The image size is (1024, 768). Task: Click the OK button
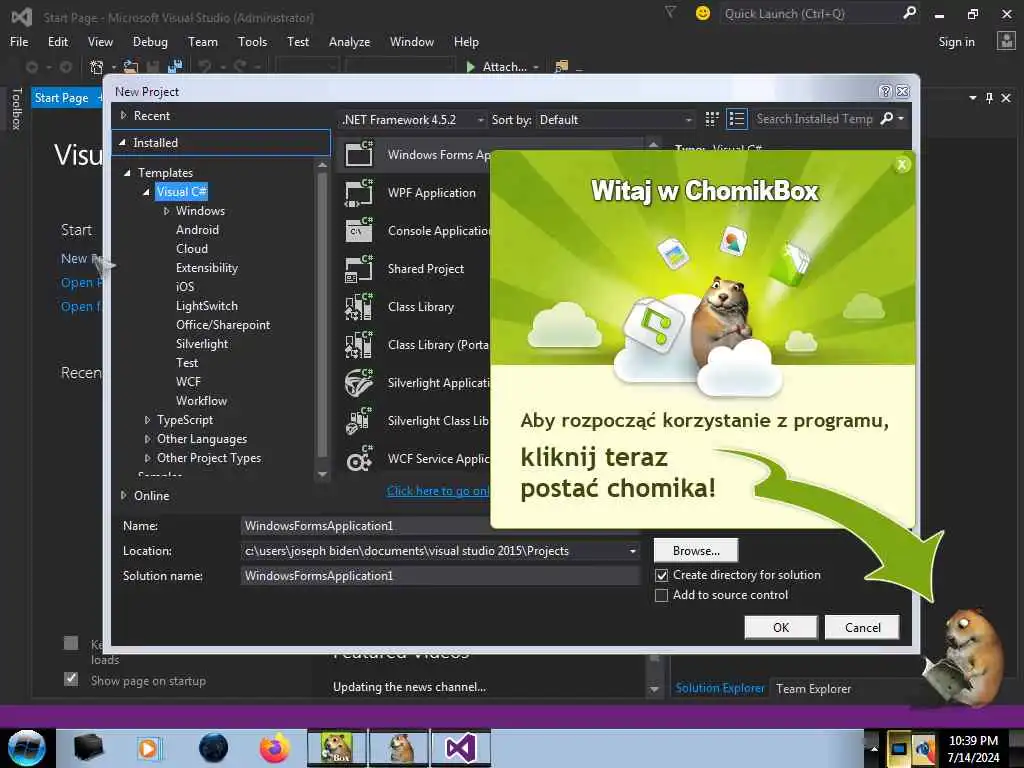click(x=780, y=628)
